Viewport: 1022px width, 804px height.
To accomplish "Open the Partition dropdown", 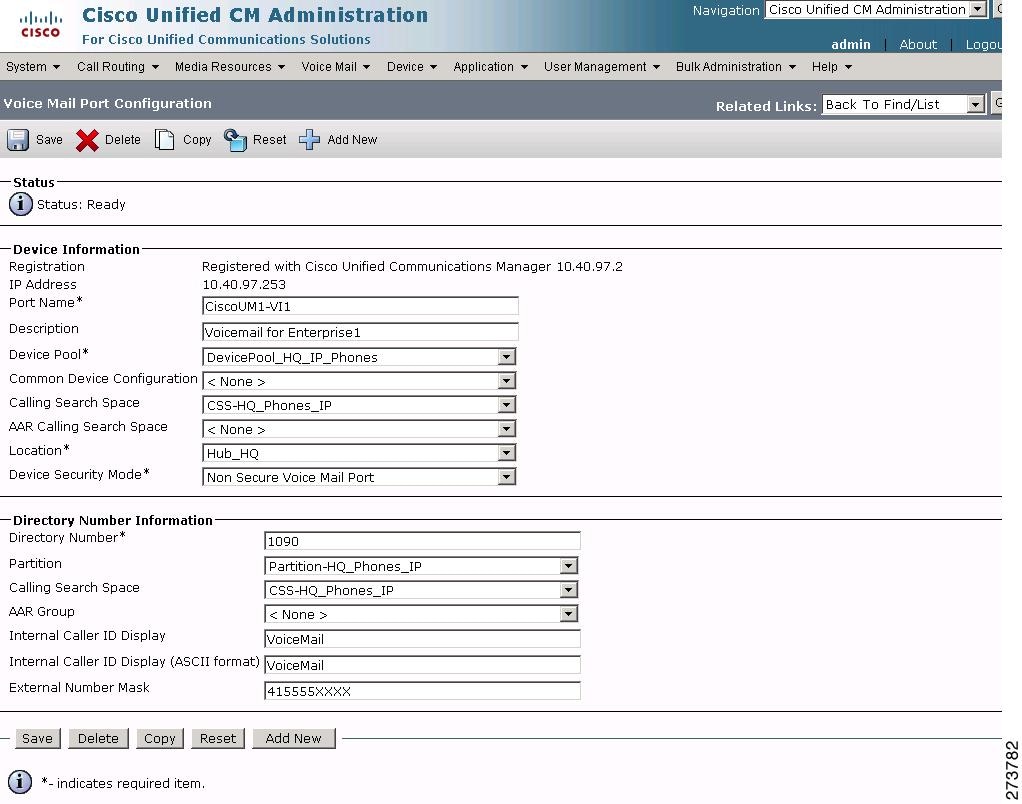I will (568, 566).
